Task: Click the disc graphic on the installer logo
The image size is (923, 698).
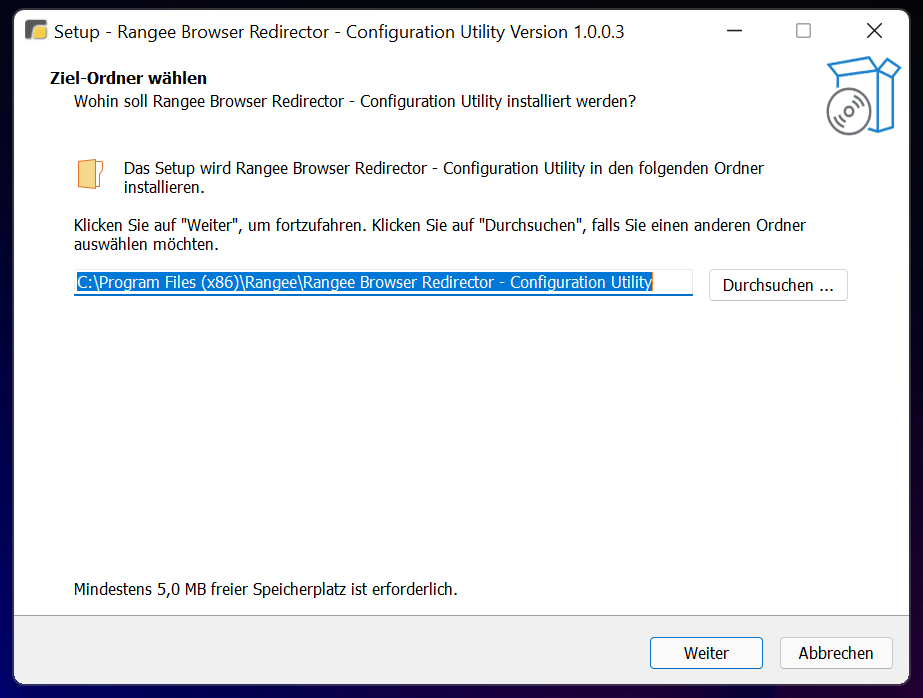Action: (x=849, y=112)
